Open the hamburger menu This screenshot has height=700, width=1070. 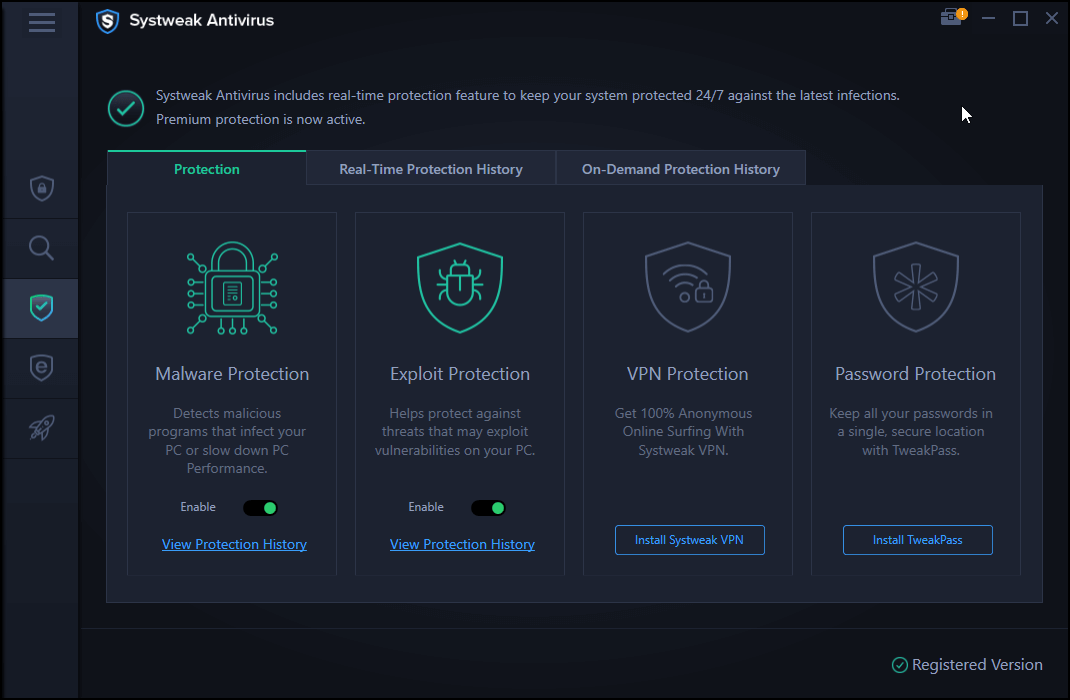coord(41,21)
